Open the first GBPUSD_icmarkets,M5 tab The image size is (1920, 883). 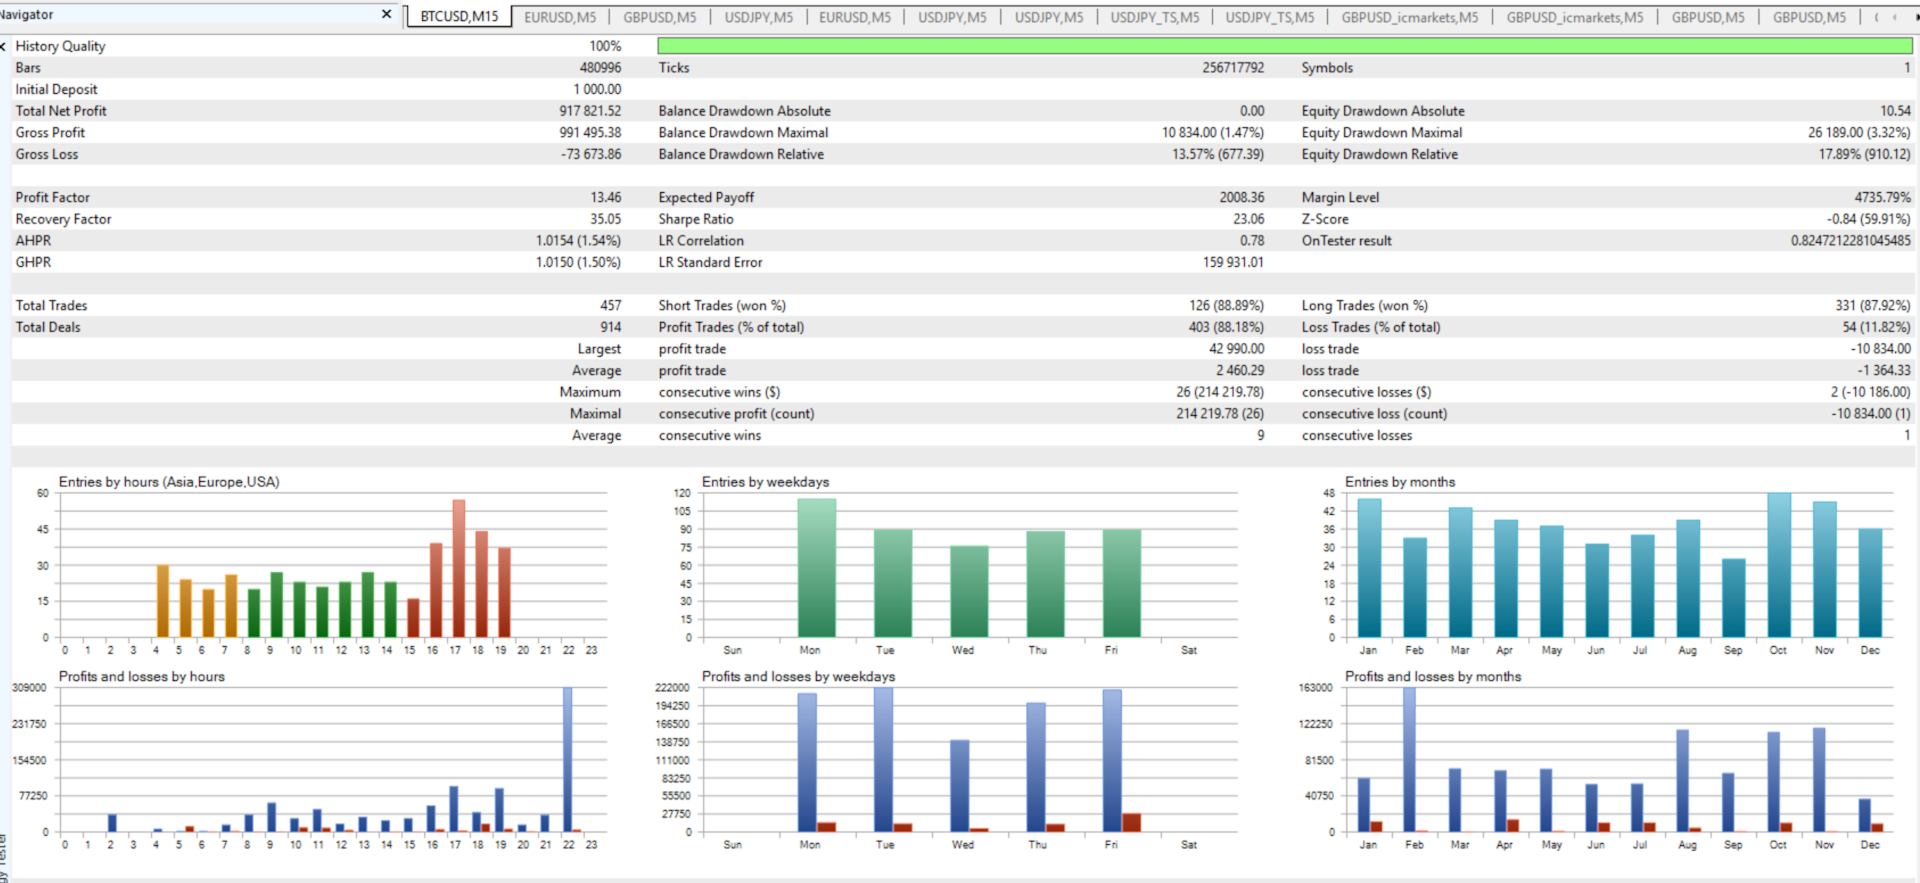[x=1409, y=17]
